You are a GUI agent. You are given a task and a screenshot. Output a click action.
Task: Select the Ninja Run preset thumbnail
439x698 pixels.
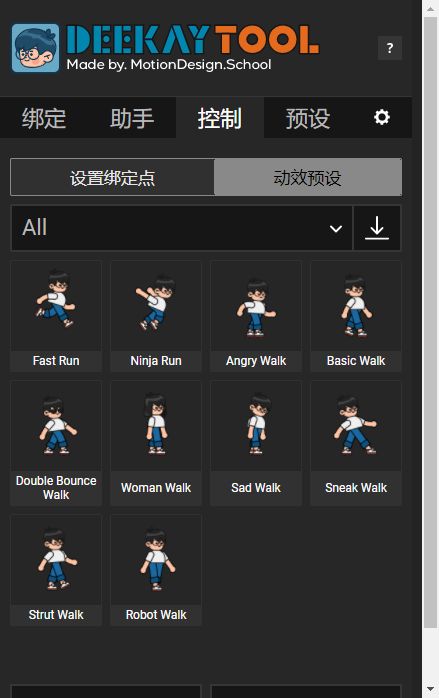156,316
